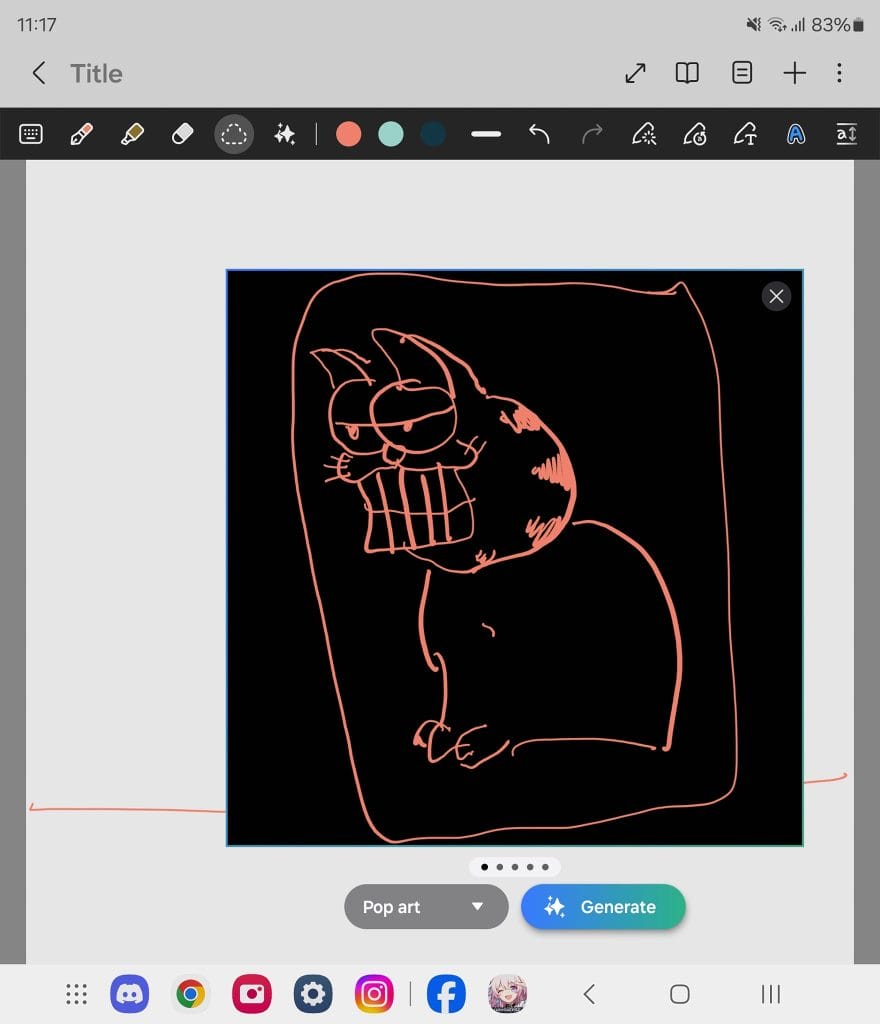The width and height of the screenshot is (880, 1024).
Task: Choose the coral color swatch
Action: click(348, 134)
